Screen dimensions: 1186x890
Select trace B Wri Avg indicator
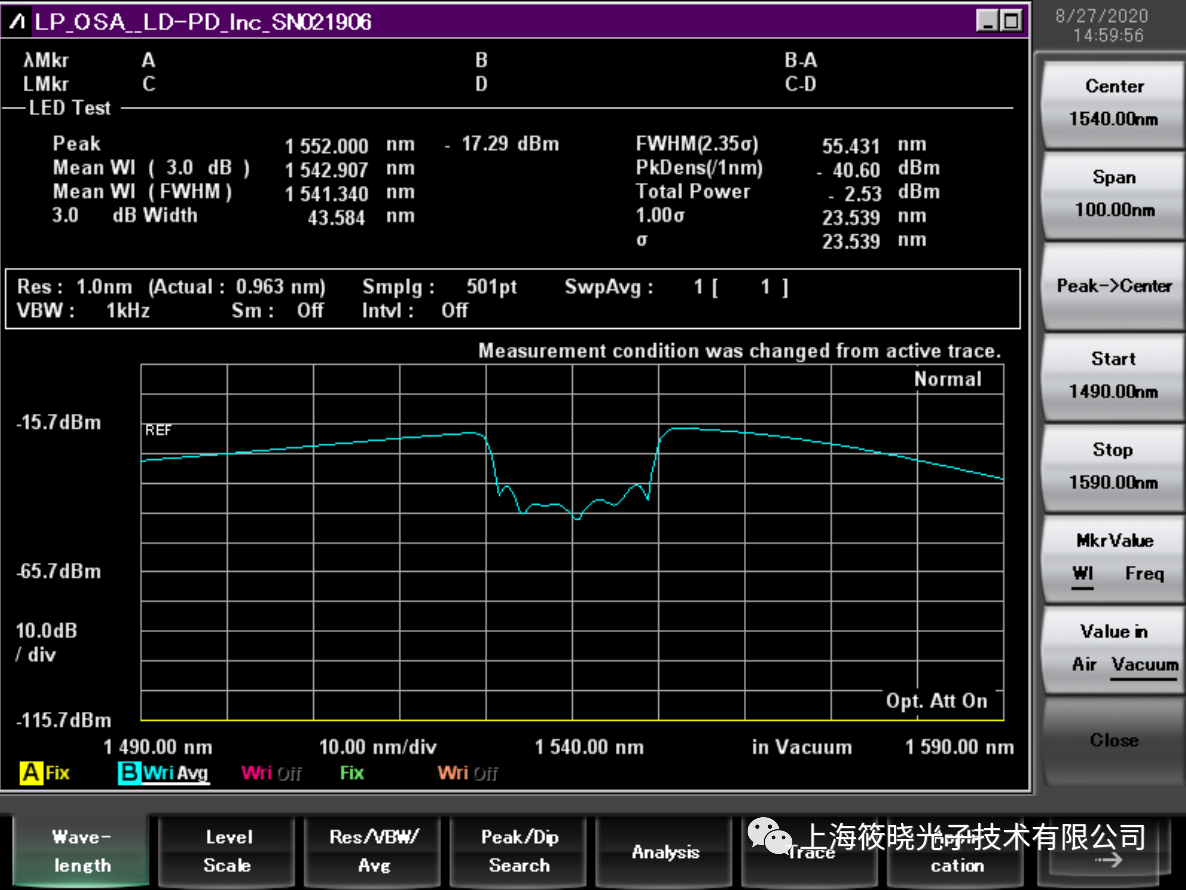[x=163, y=773]
